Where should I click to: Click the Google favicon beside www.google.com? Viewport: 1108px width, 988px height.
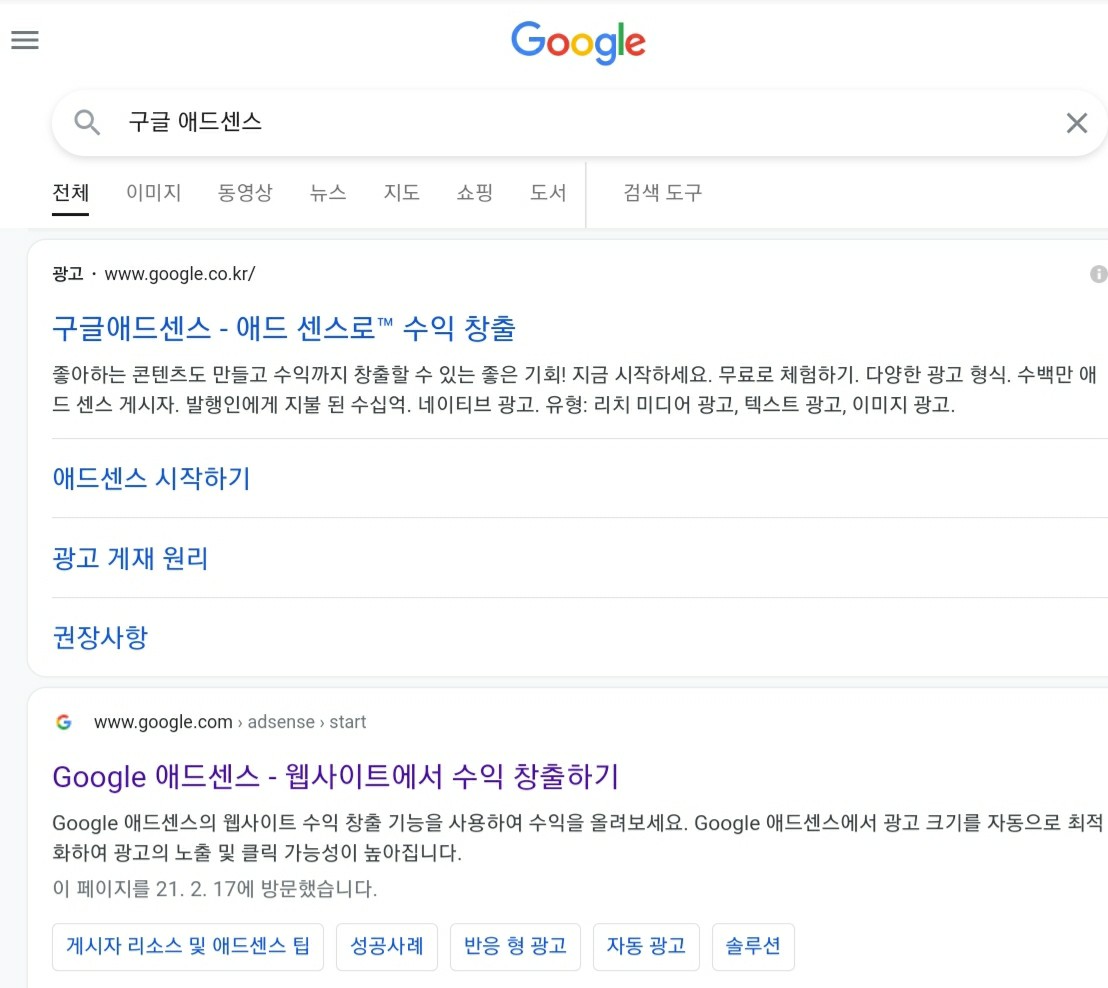point(64,722)
